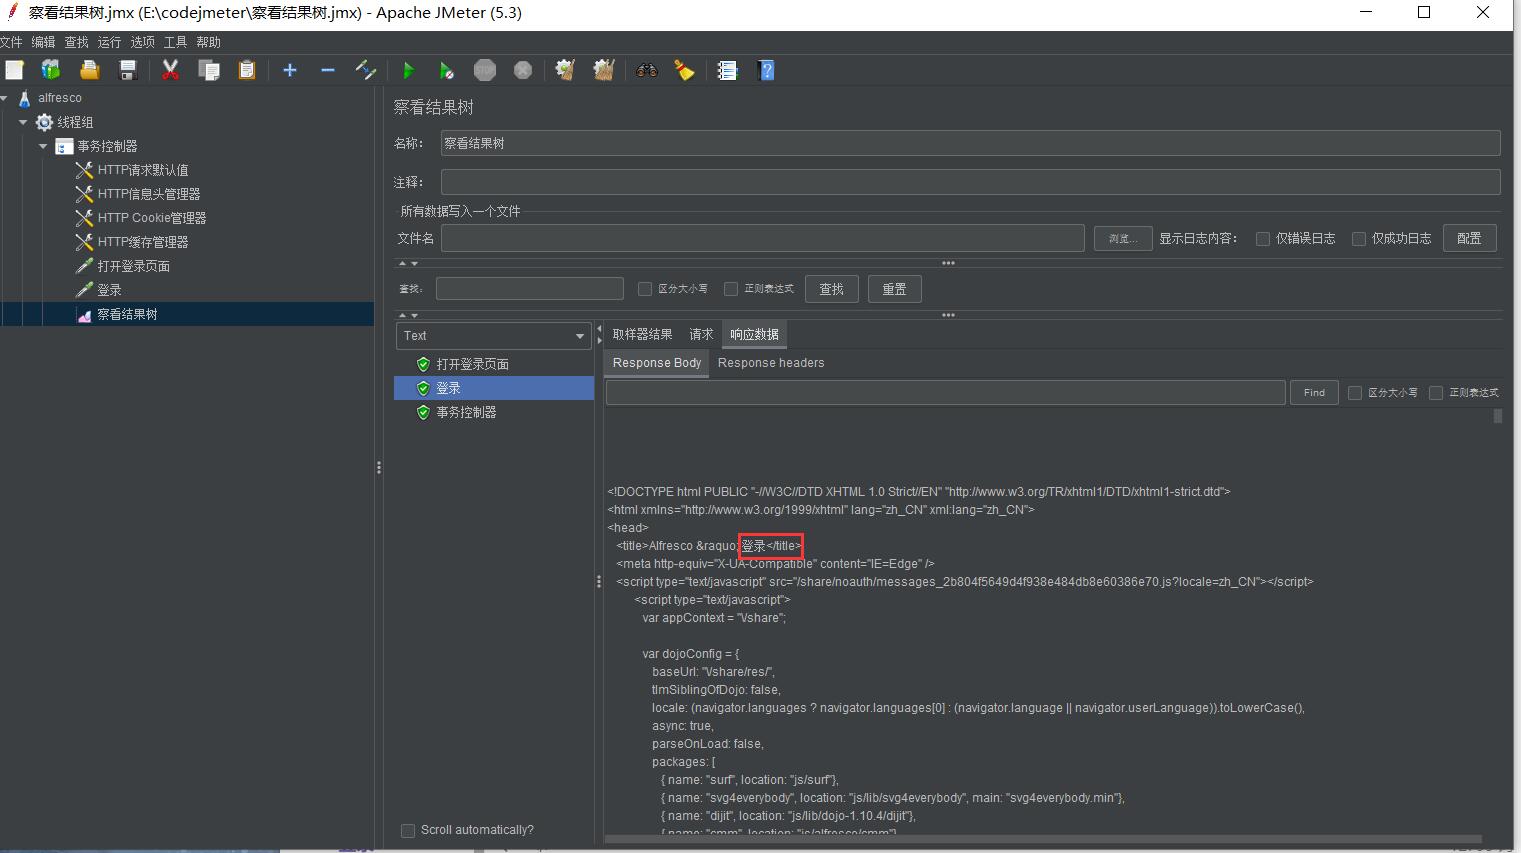1521x853 pixels.
Task: Select 打开登录页面 result in results list
Action: pyautogui.click(x=472, y=364)
